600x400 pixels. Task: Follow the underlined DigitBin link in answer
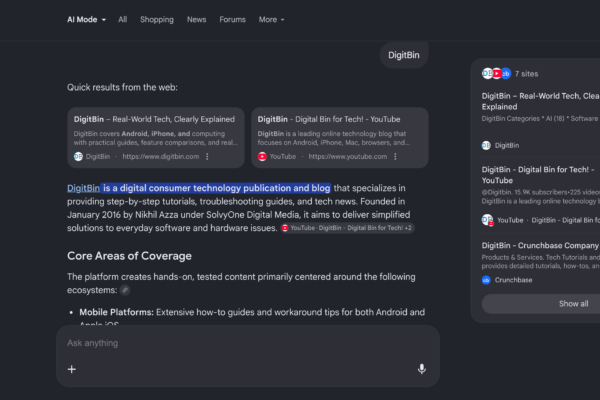(x=83, y=188)
